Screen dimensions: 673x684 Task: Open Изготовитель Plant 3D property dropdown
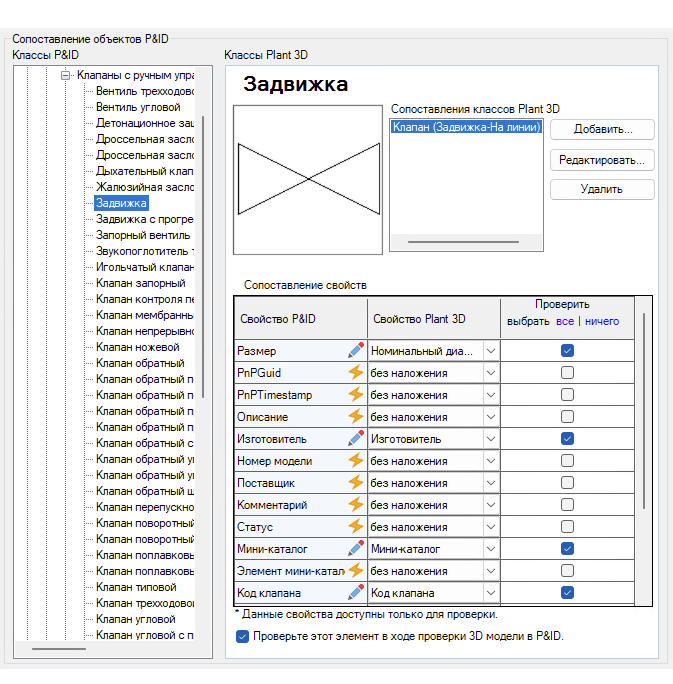point(491,438)
